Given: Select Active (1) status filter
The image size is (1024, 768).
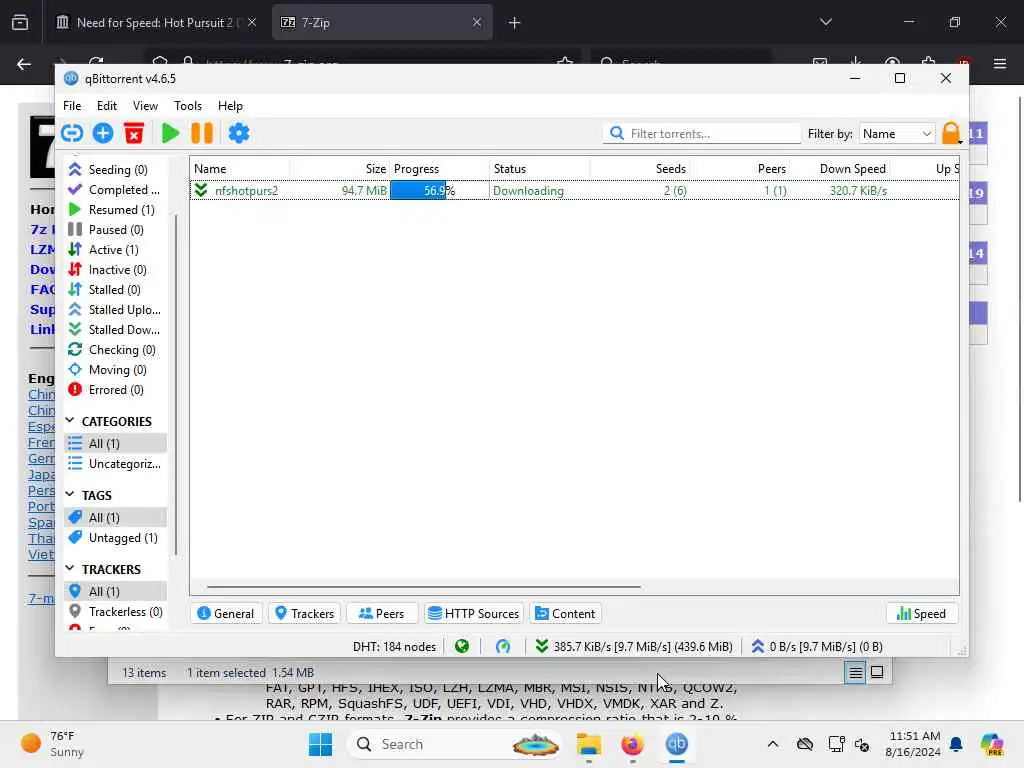Looking at the screenshot, I should click(116, 249).
